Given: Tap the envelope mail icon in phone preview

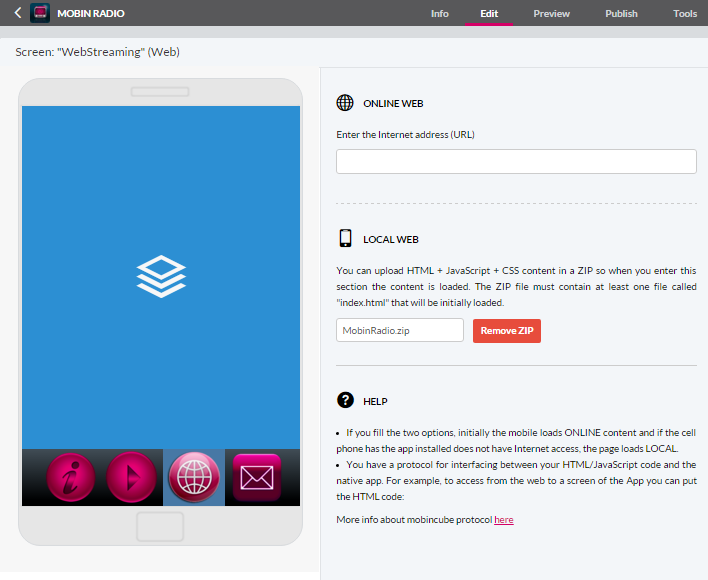Looking at the screenshot, I should [256, 478].
